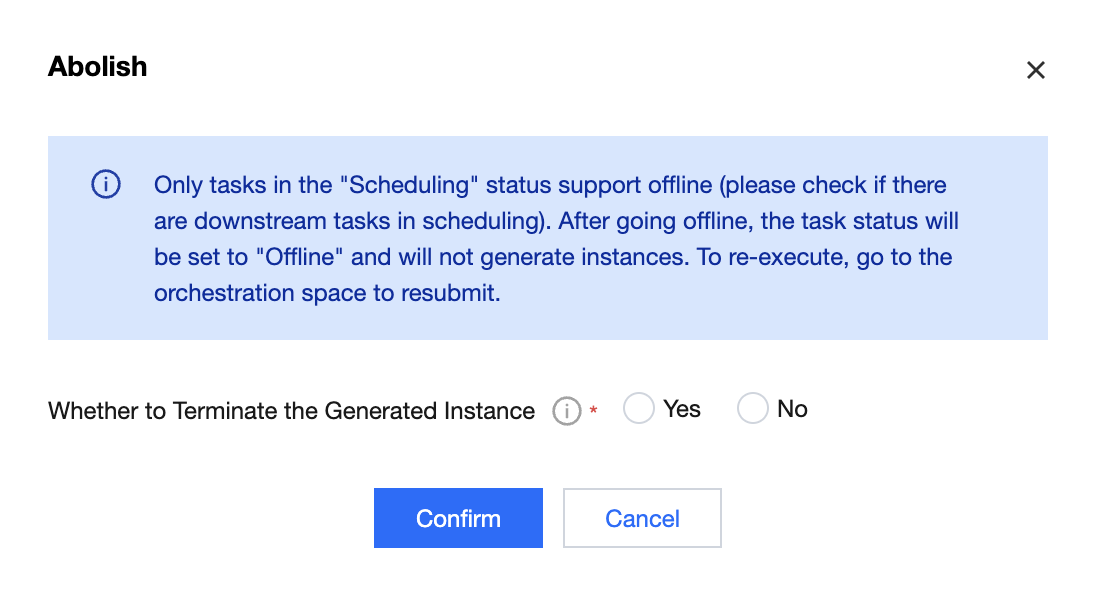
Task: Click the help icon beside Terminate Generated Instance
Action: [567, 410]
